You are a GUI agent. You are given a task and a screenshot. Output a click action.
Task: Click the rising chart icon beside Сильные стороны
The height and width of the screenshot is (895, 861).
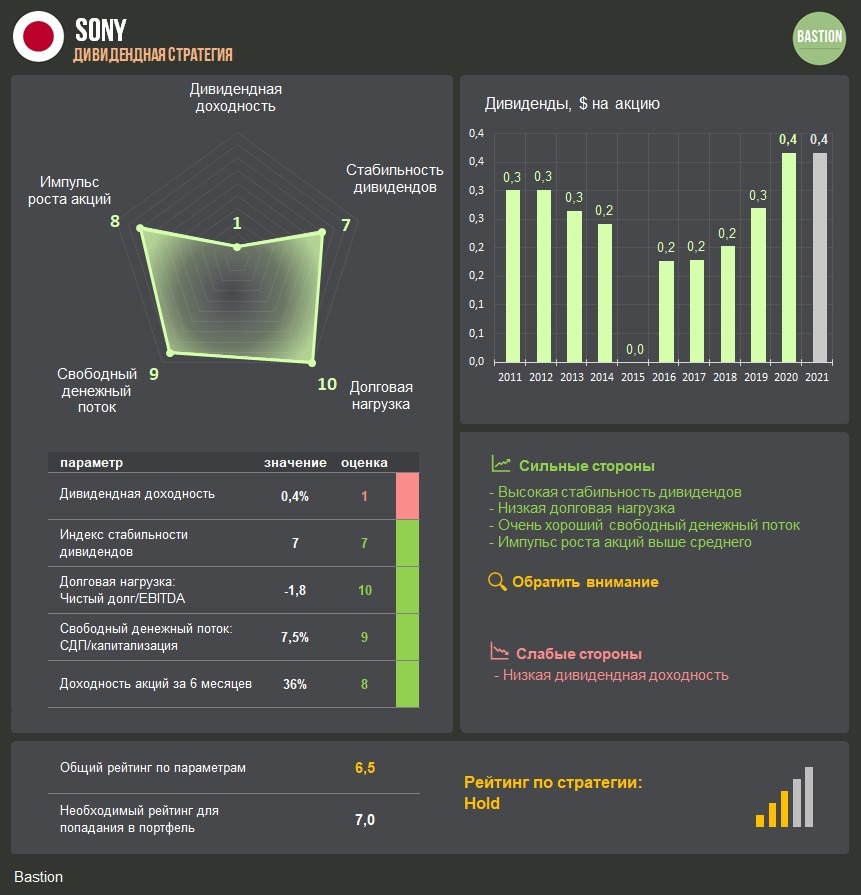(x=501, y=463)
